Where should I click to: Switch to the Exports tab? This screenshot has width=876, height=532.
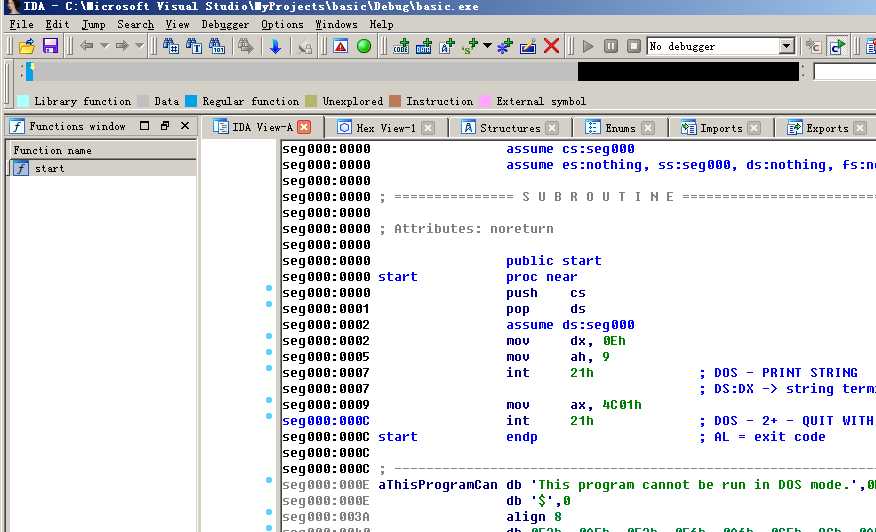point(827,128)
